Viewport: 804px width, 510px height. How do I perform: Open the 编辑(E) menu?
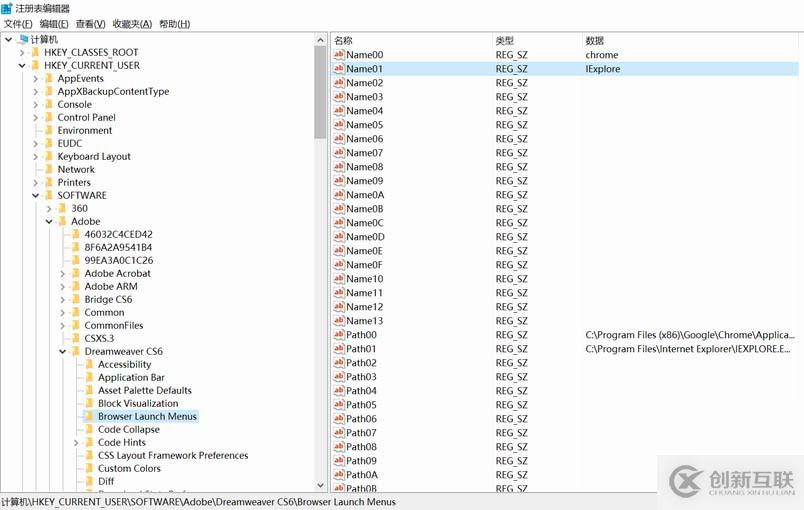click(54, 24)
